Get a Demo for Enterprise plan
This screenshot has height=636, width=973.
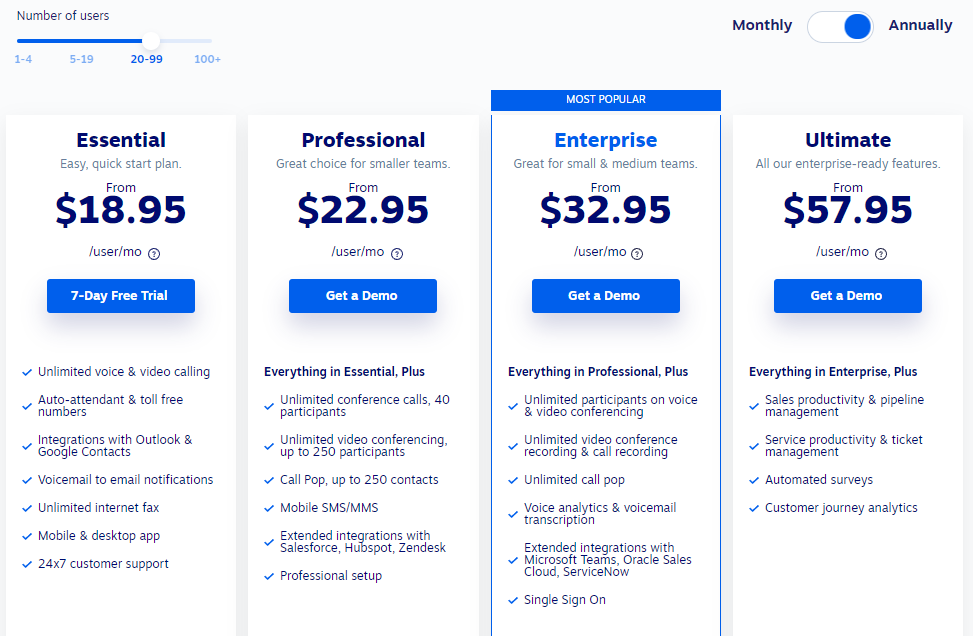(x=606, y=296)
